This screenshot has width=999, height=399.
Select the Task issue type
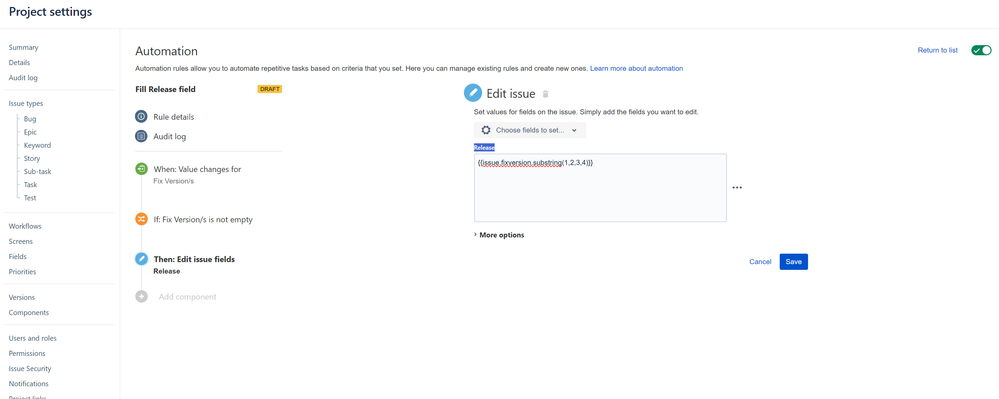click(x=31, y=185)
